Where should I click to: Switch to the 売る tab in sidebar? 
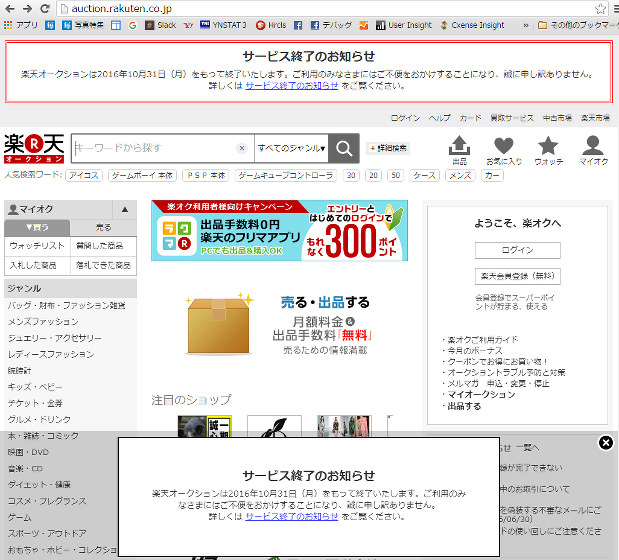pos(103,228)
